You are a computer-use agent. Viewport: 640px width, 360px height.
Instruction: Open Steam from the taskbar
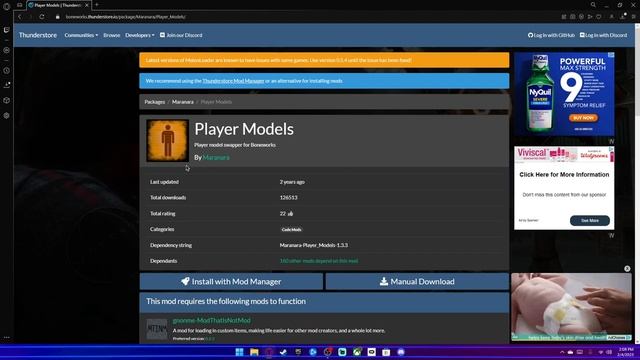[283, 352]
